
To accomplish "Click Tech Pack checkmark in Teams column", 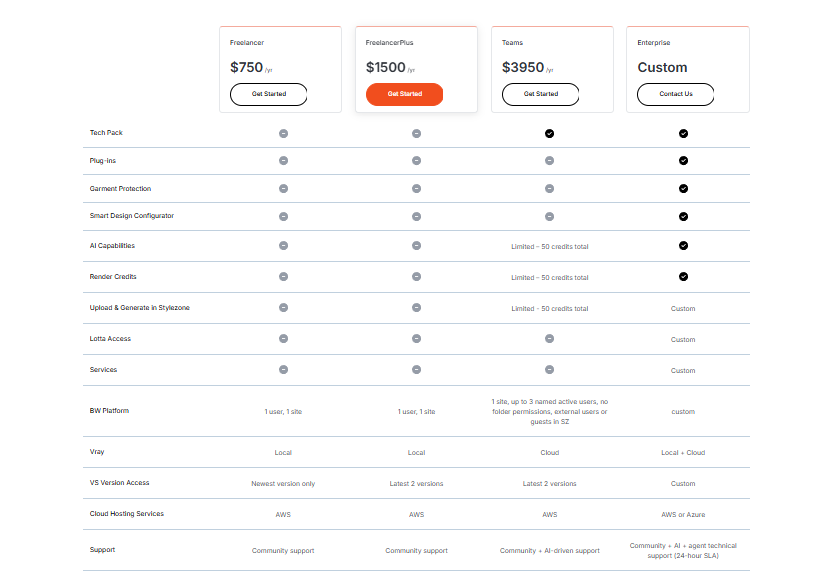I will tap(549, 134).
